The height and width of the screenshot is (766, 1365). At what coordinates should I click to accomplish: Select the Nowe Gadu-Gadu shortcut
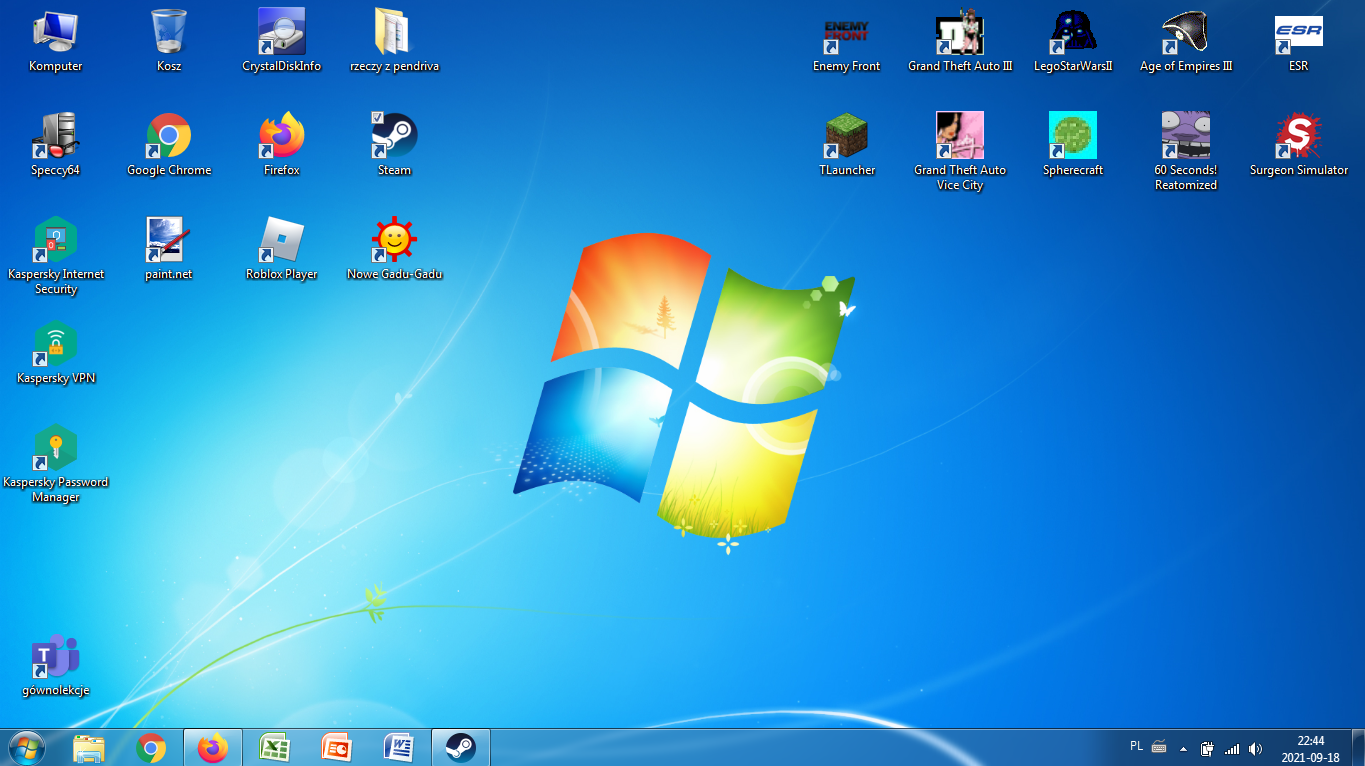[394, 249]
